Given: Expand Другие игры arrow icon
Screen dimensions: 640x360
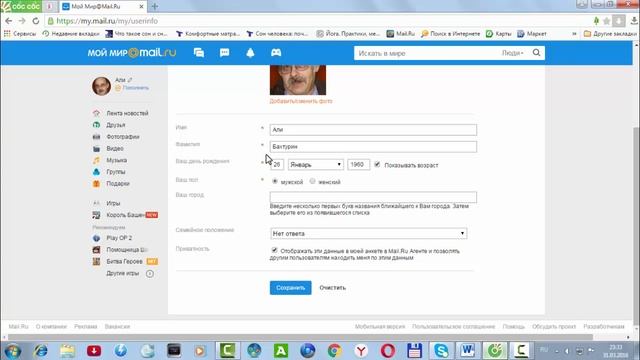Looking at the screenshot, I should coord(150,273).
